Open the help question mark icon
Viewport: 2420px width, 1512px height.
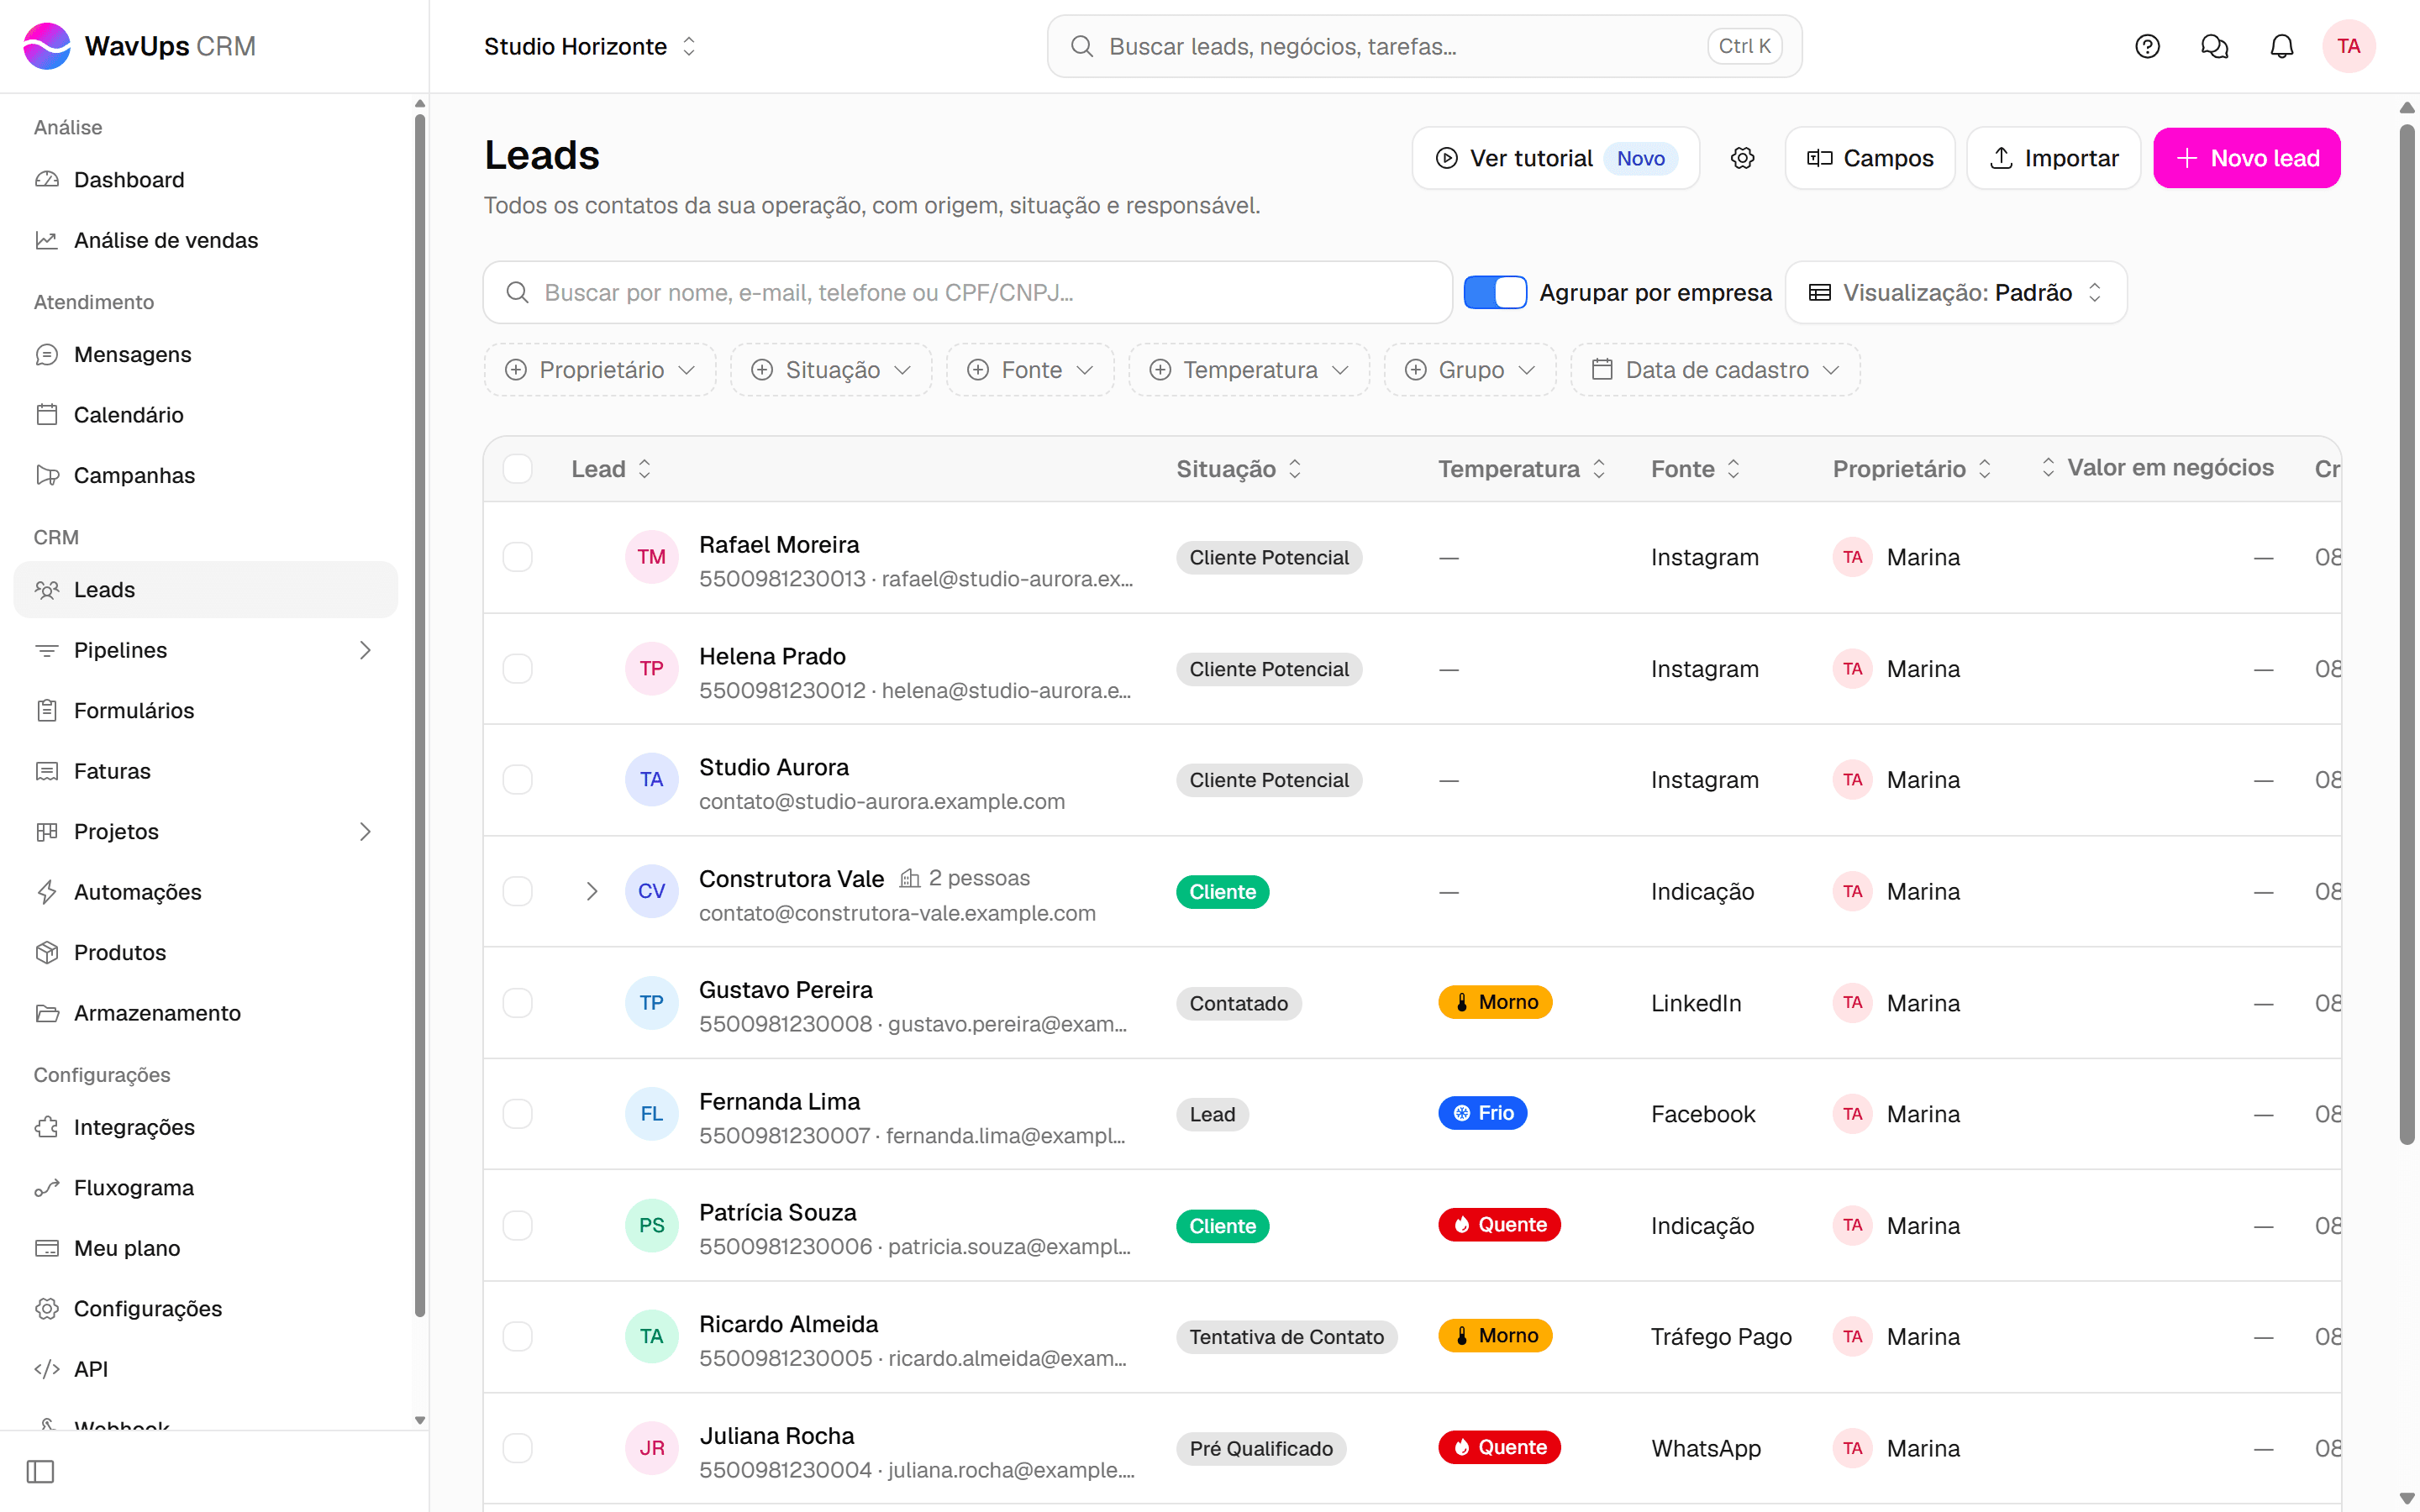[2147, 46]
